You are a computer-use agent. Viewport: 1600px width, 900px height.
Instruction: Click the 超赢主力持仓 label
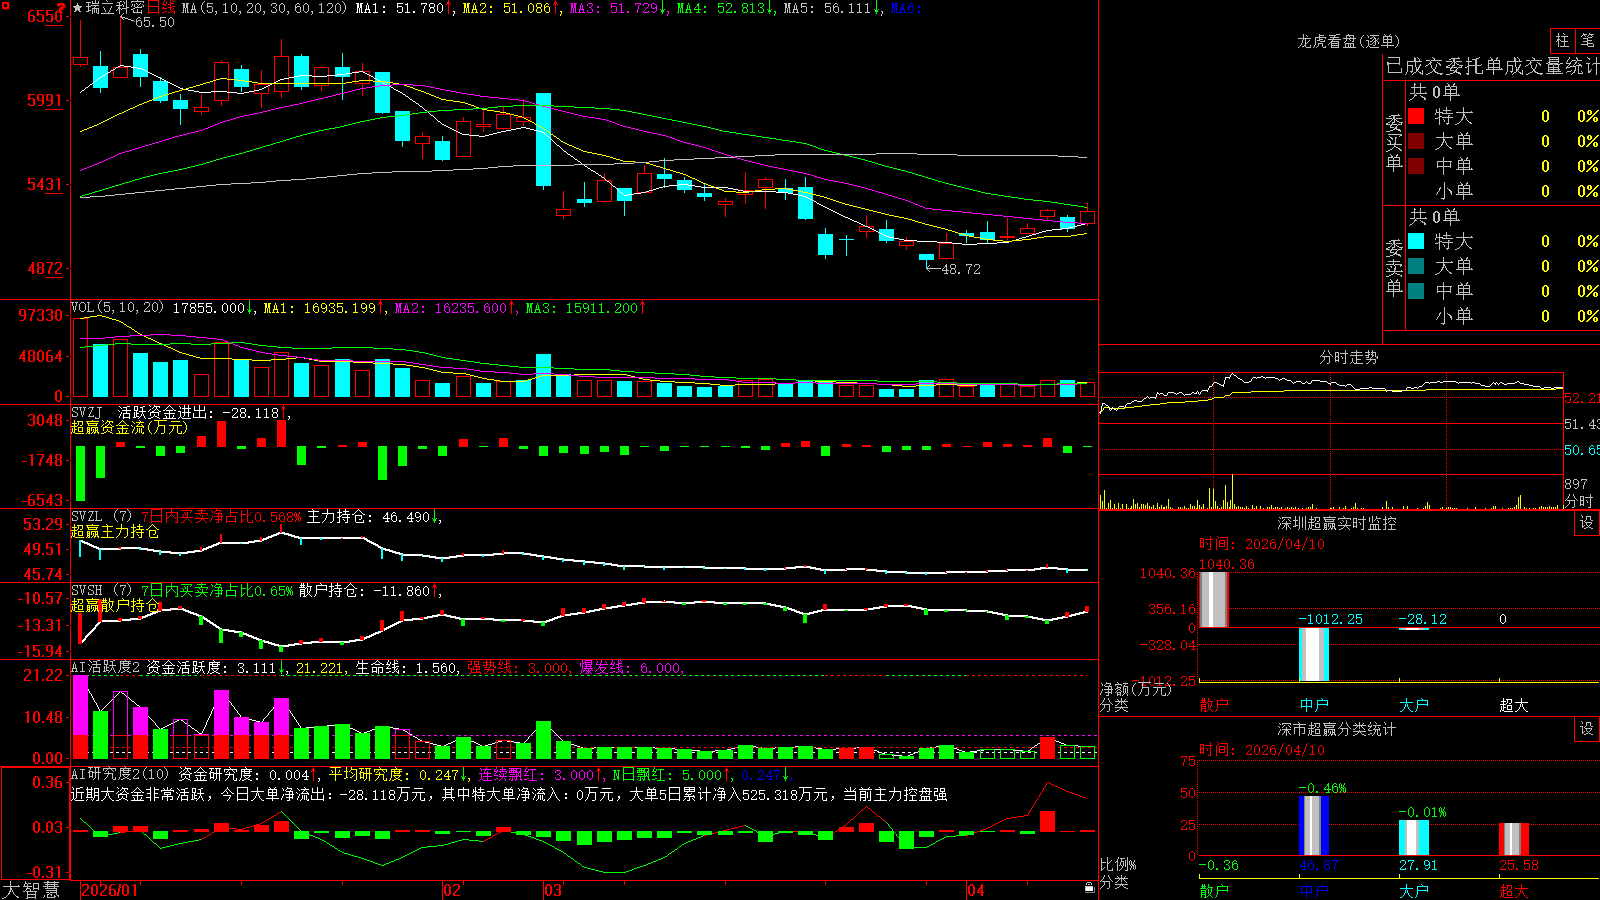point(115,531)
